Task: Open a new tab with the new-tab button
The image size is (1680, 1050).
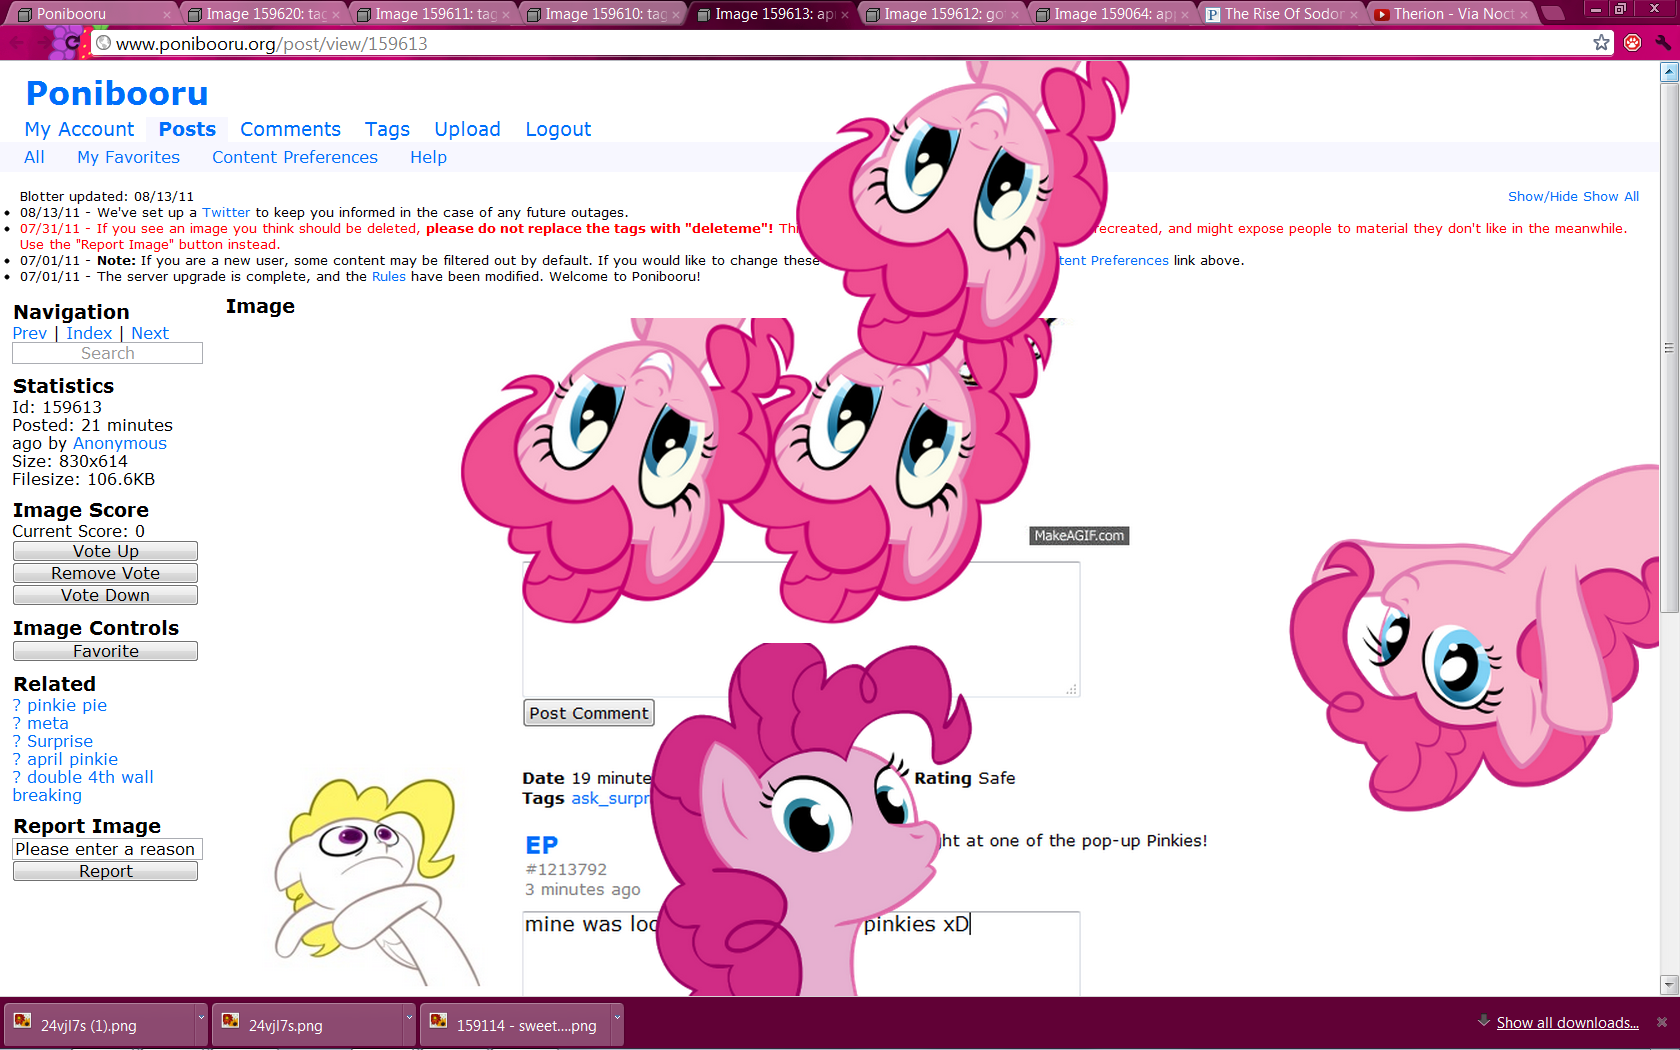Action: (x=1553, y=14)
